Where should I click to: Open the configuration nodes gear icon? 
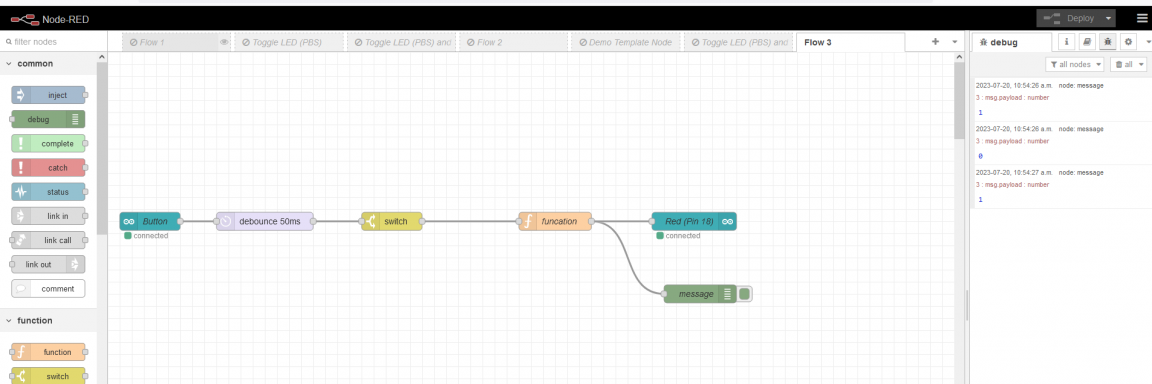coord(1128,42)
